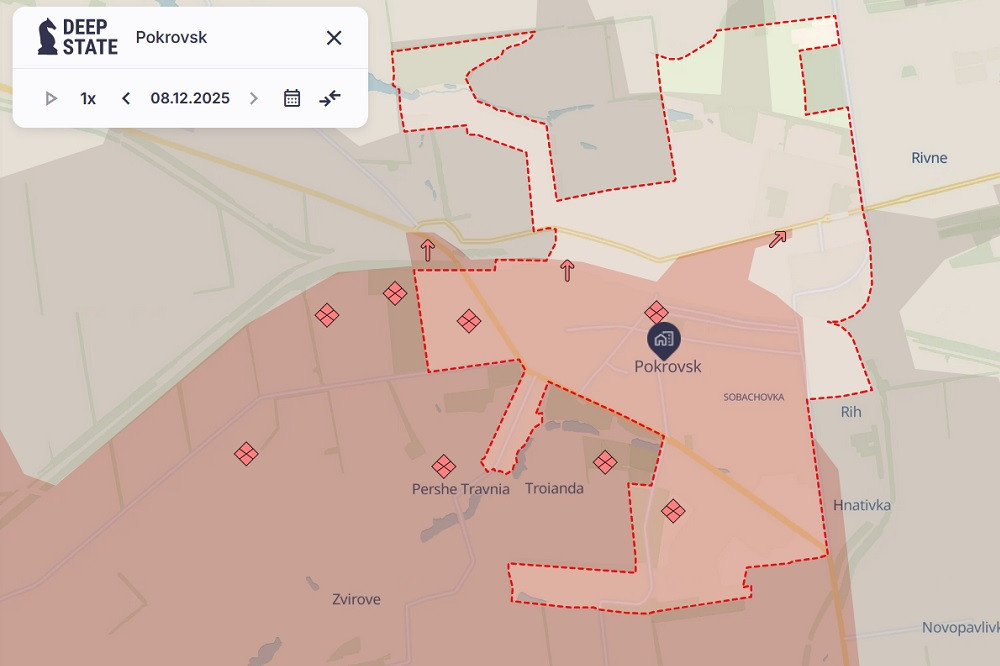Select the Hnativka settlement label
This screenshot has height=666, width=1000.
pos(861,506)
